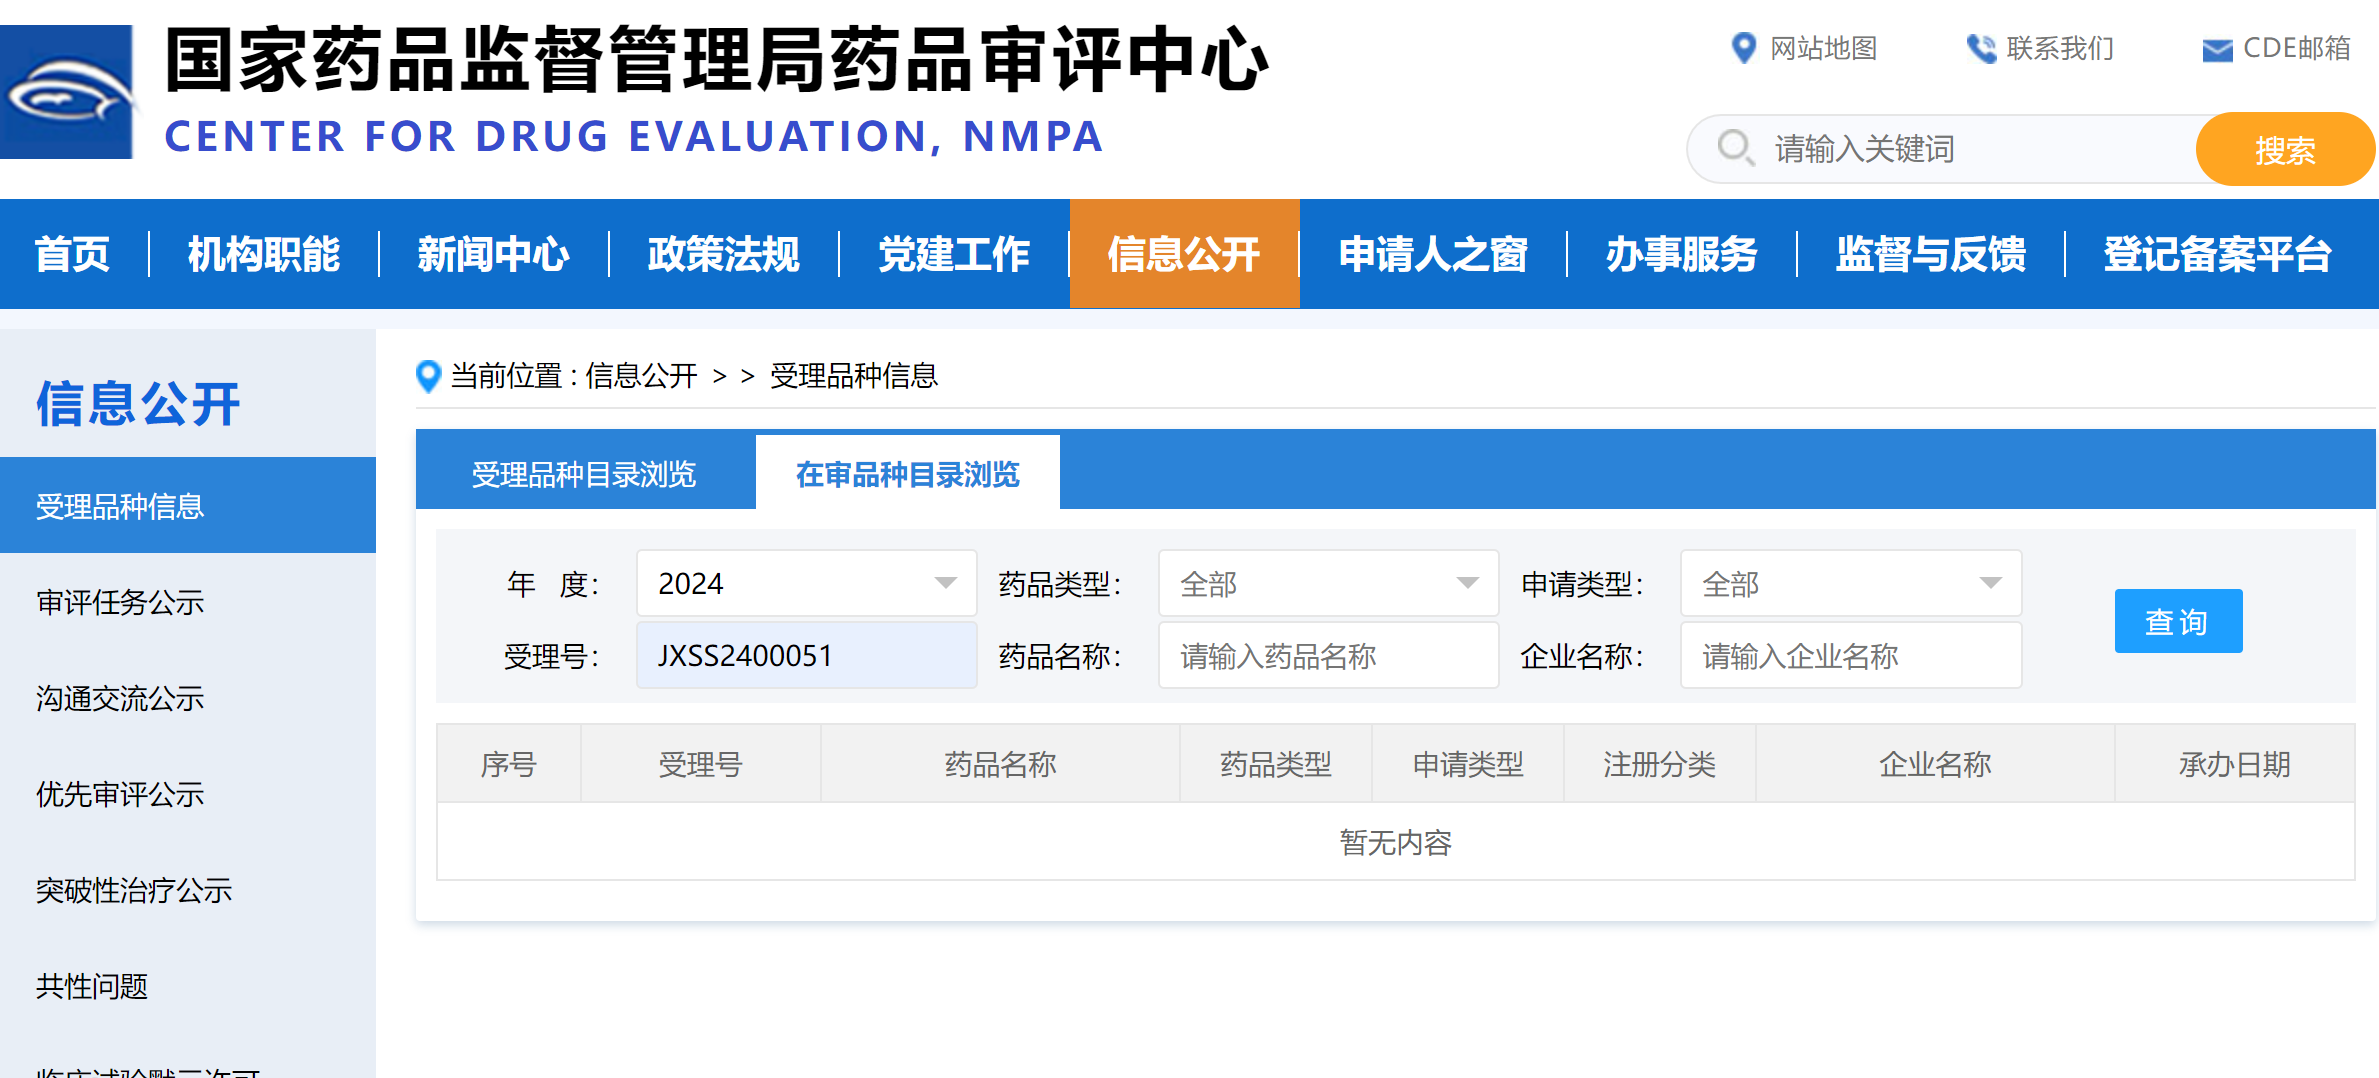
Task: Click the 药品类型 column header
Action: (x=1275, y=764)
